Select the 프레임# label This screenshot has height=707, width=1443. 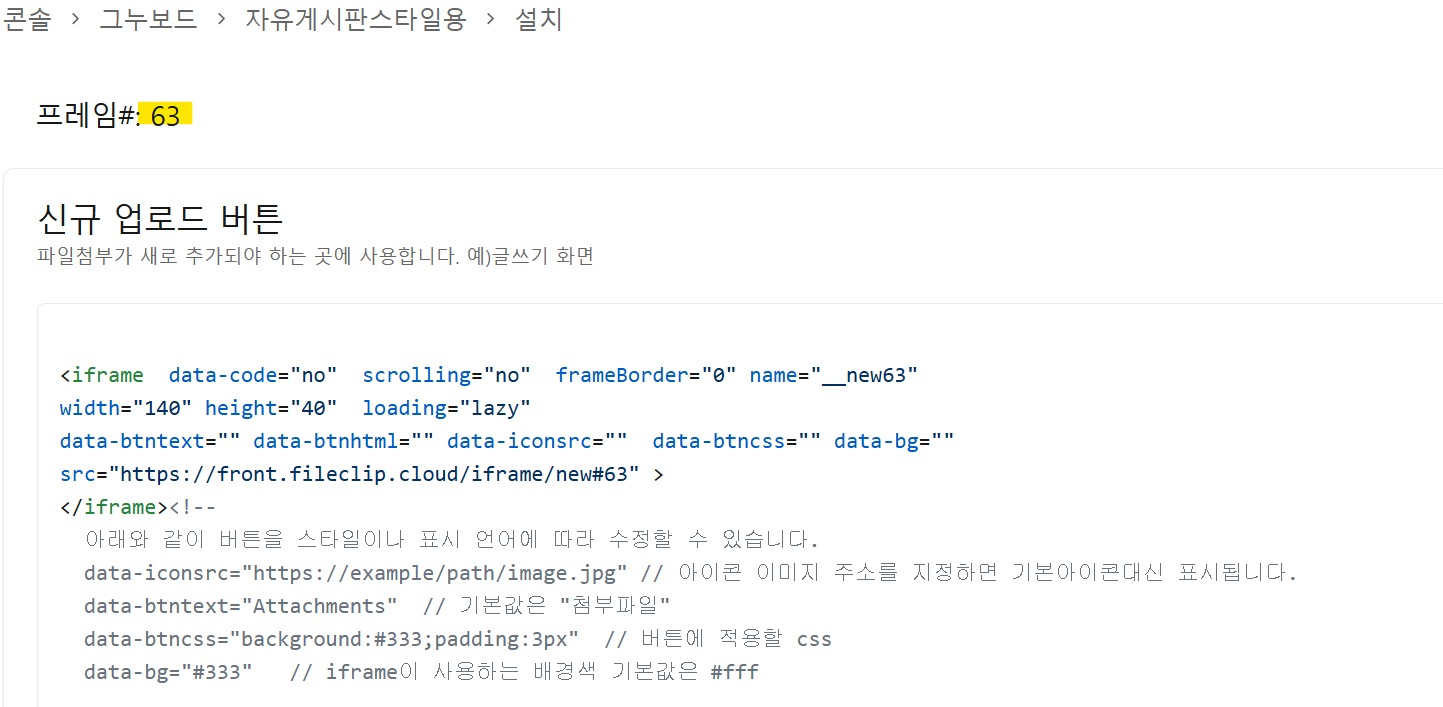point(85,115)
